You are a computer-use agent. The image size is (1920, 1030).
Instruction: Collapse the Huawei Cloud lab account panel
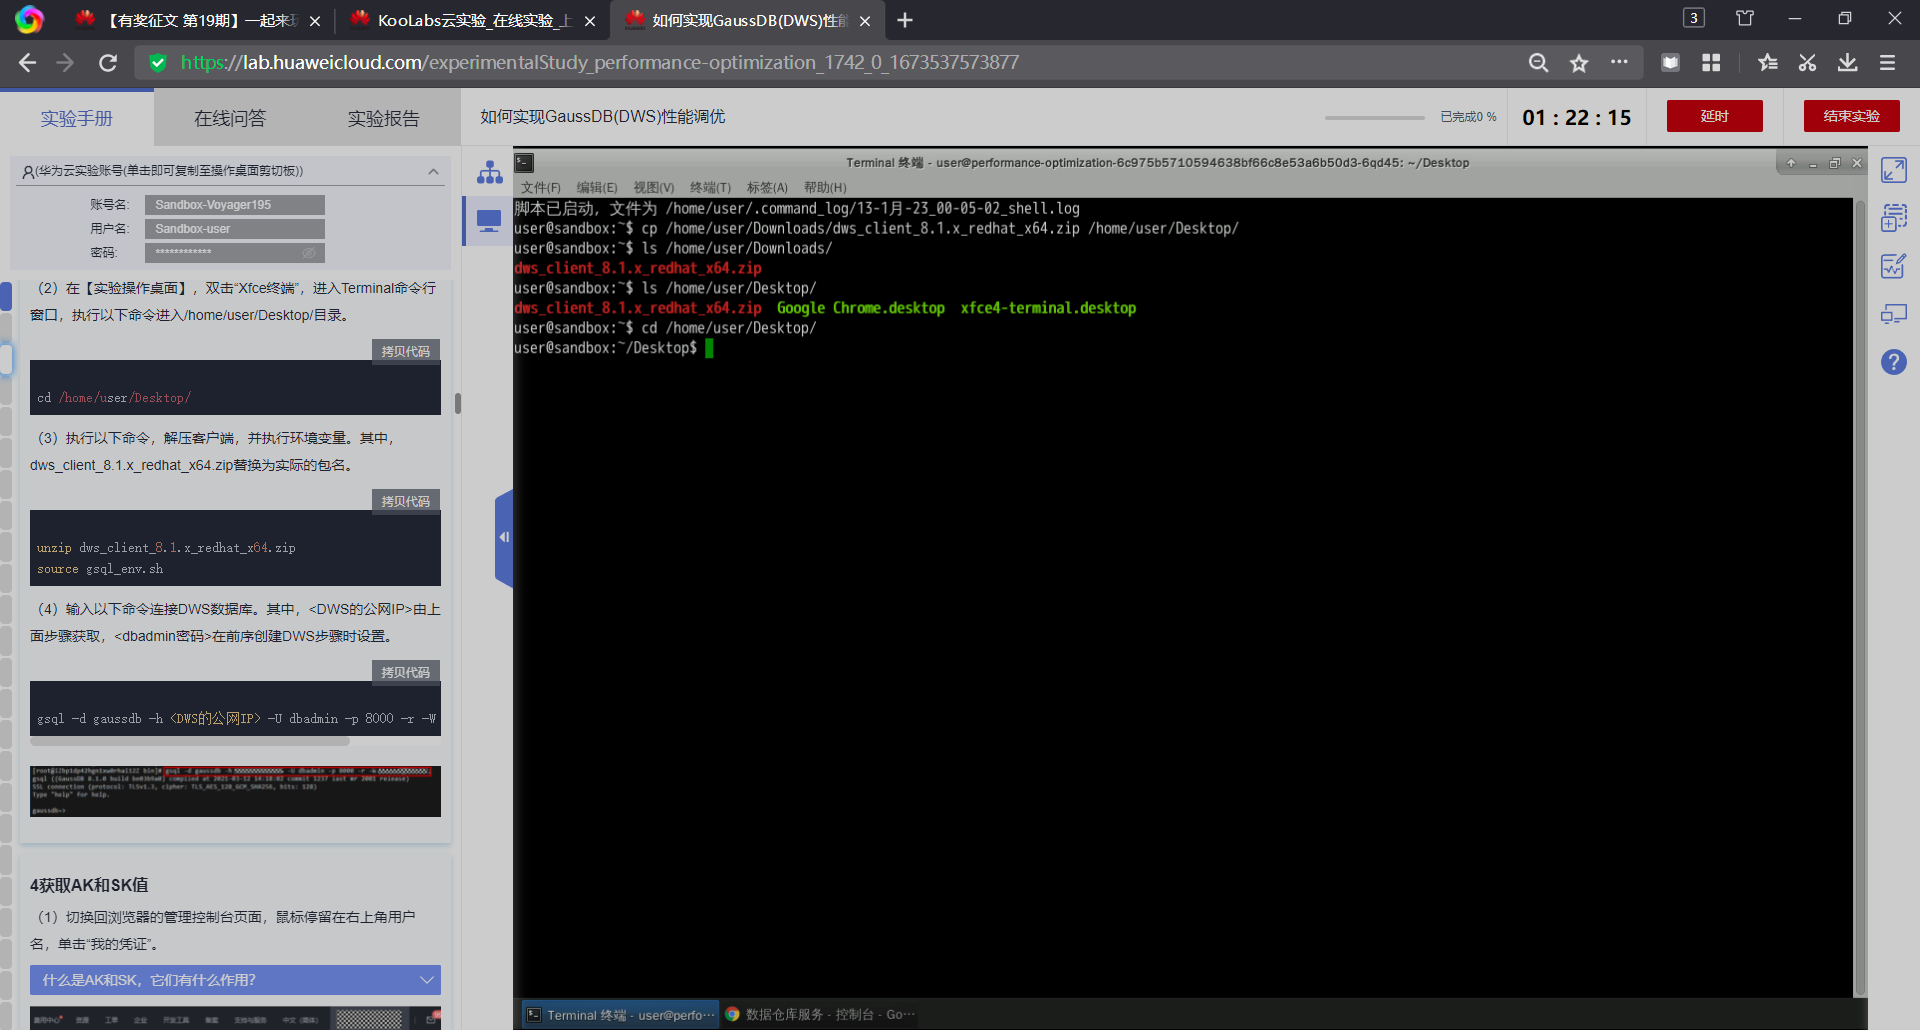pos(433,171)
